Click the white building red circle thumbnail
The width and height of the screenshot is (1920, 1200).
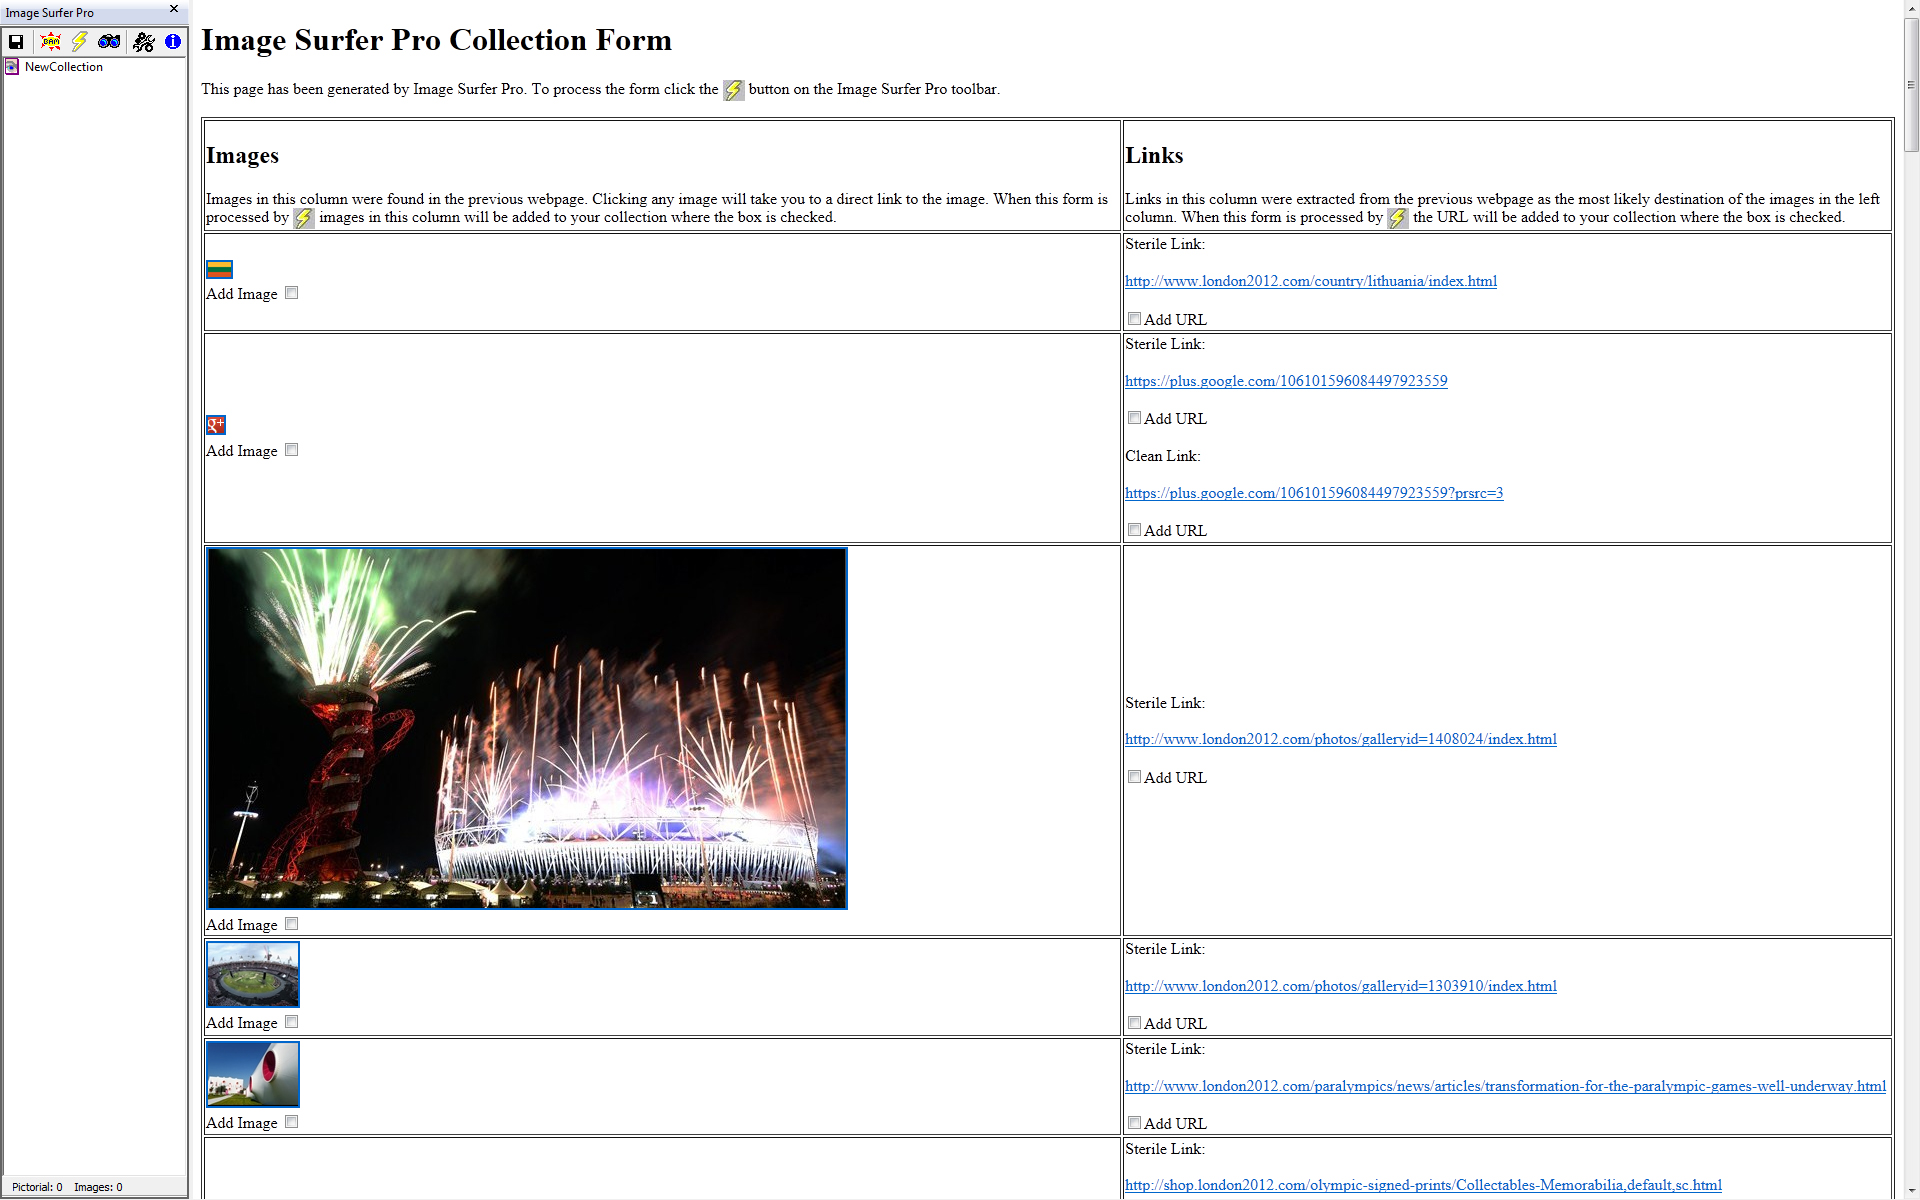252,1074
